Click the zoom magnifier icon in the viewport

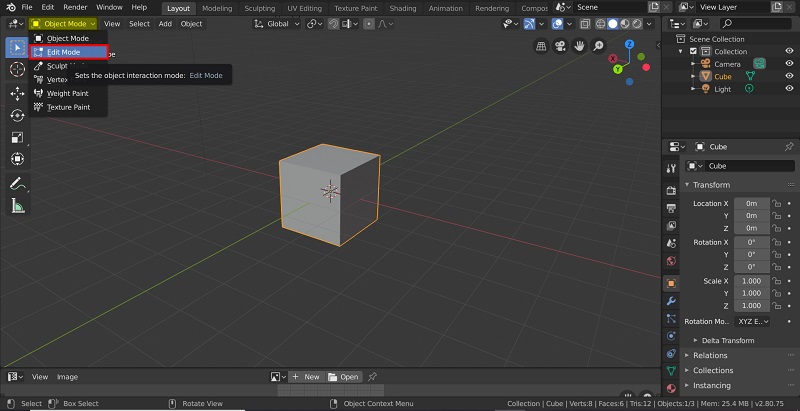point(598,46)
